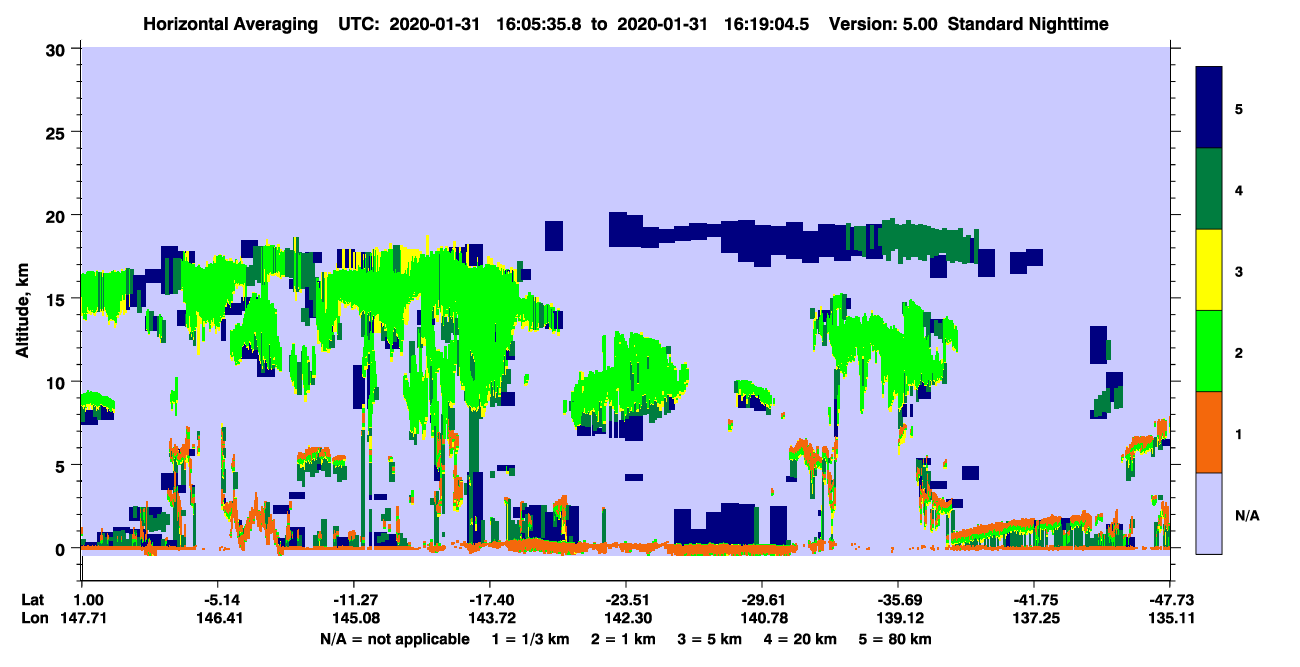Screen dimensions: 1300x667
Task: Click the '1 = 1/3 km' legend note
Action: click(531, 639)
